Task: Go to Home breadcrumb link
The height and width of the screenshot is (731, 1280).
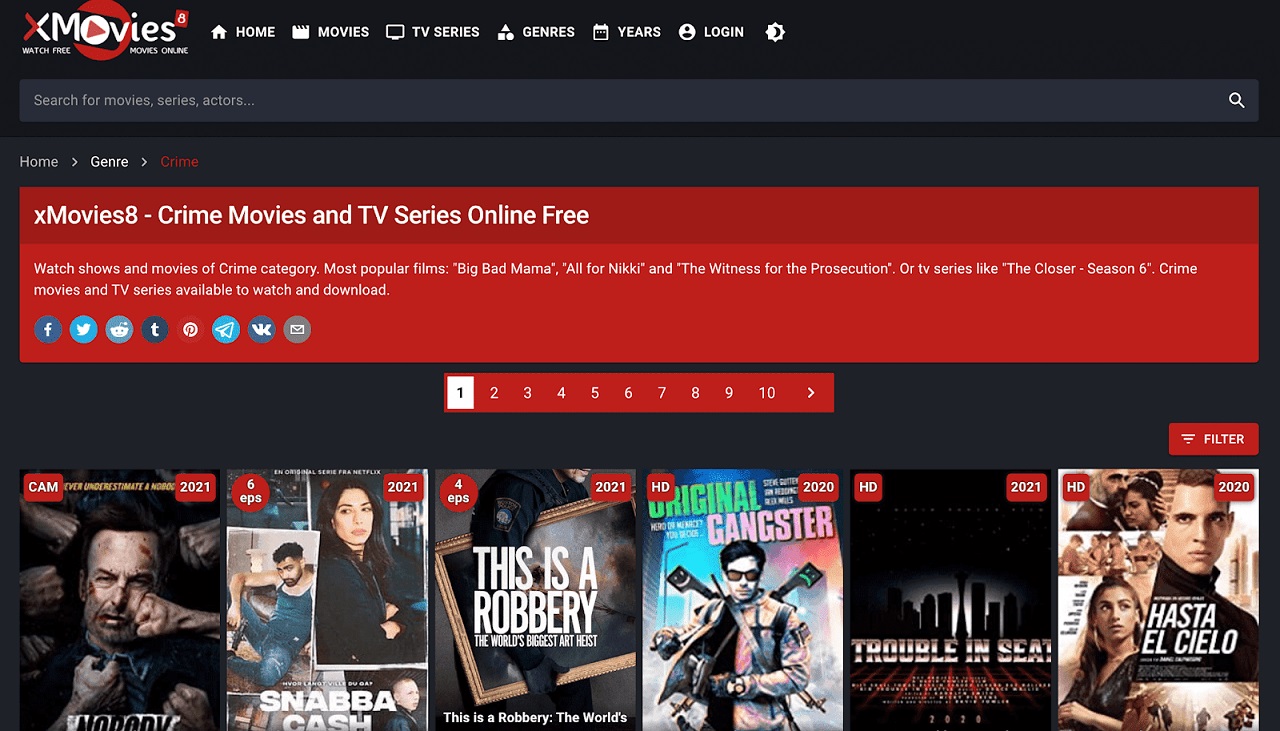Action: [x=39, y=162]
